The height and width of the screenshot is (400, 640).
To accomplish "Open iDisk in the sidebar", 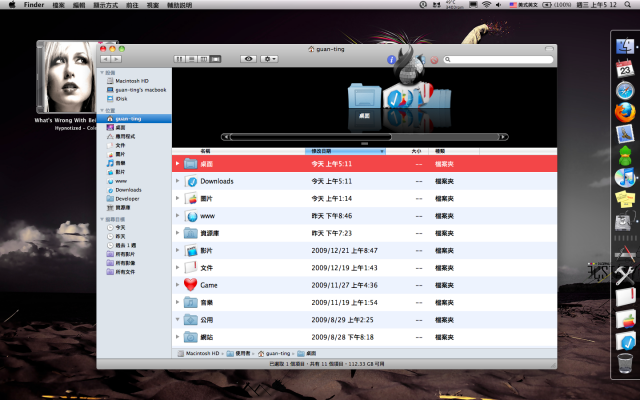I will (x=117, y=99).
